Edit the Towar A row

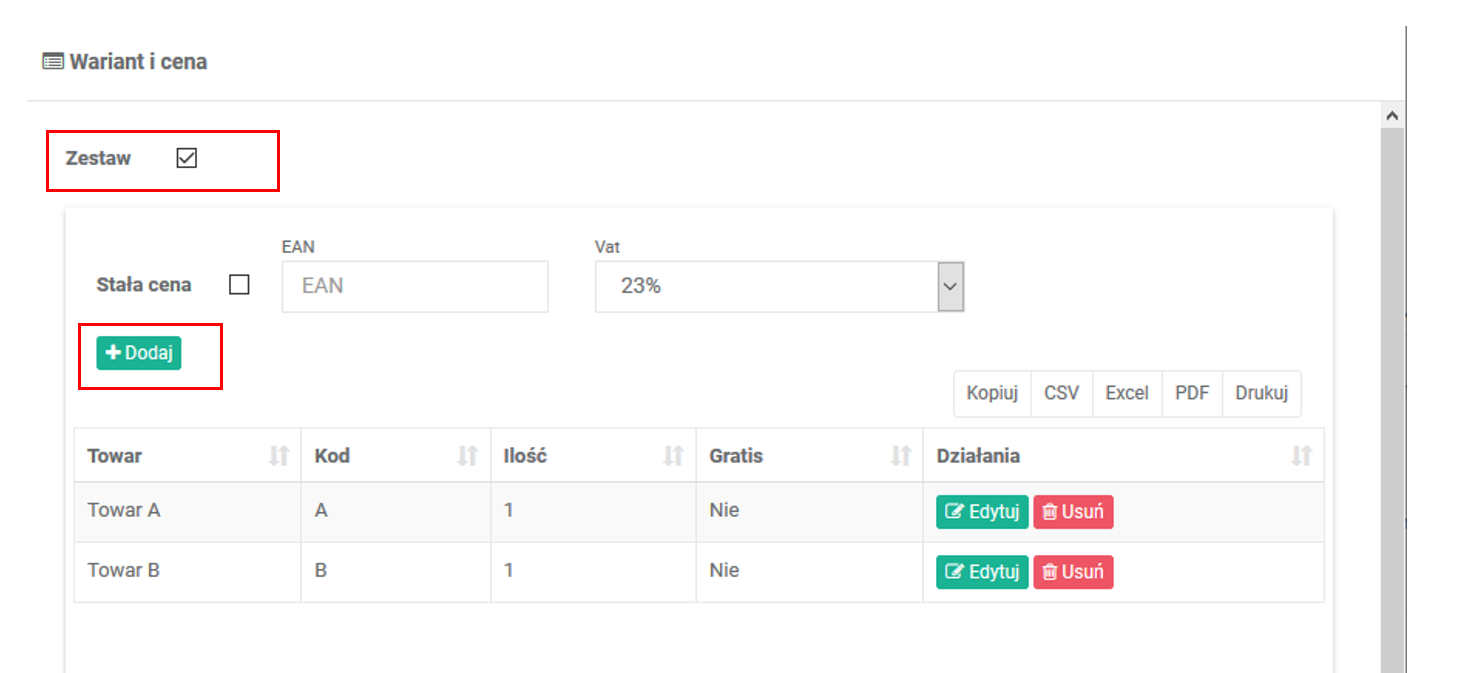tap(982, 512)
